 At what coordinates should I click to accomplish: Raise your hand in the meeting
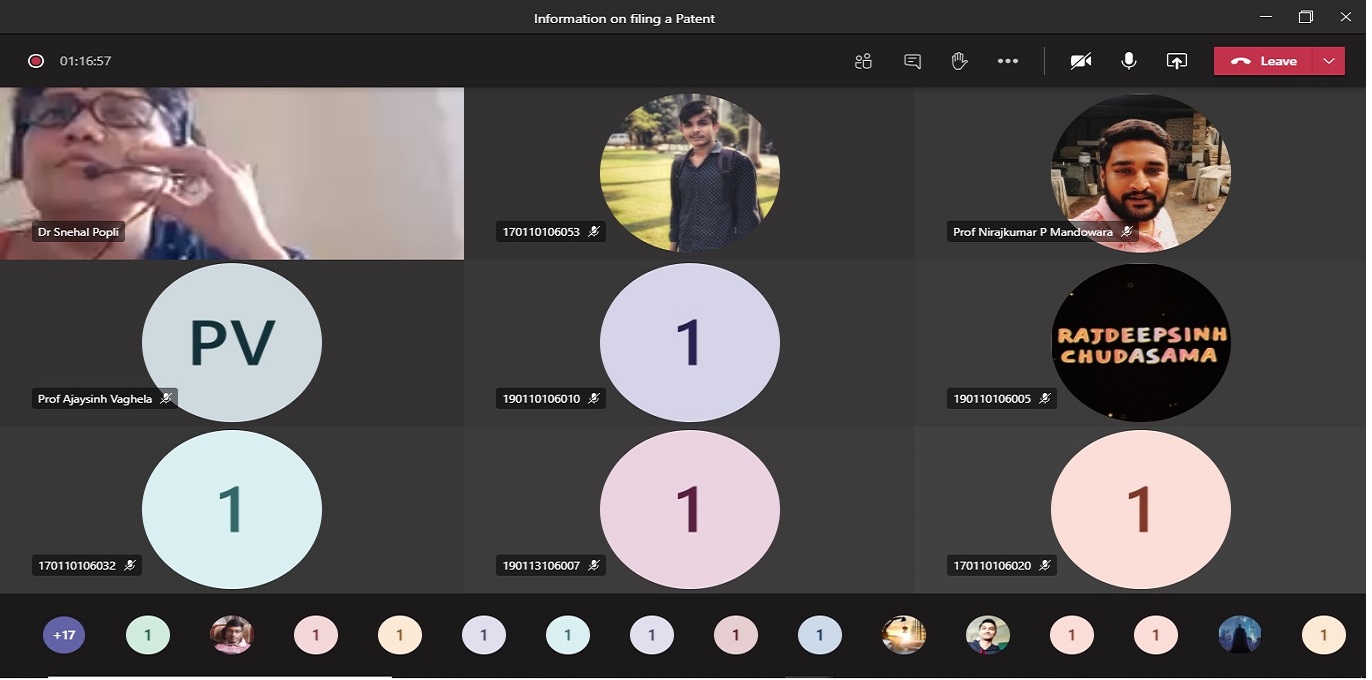point(959,61)
